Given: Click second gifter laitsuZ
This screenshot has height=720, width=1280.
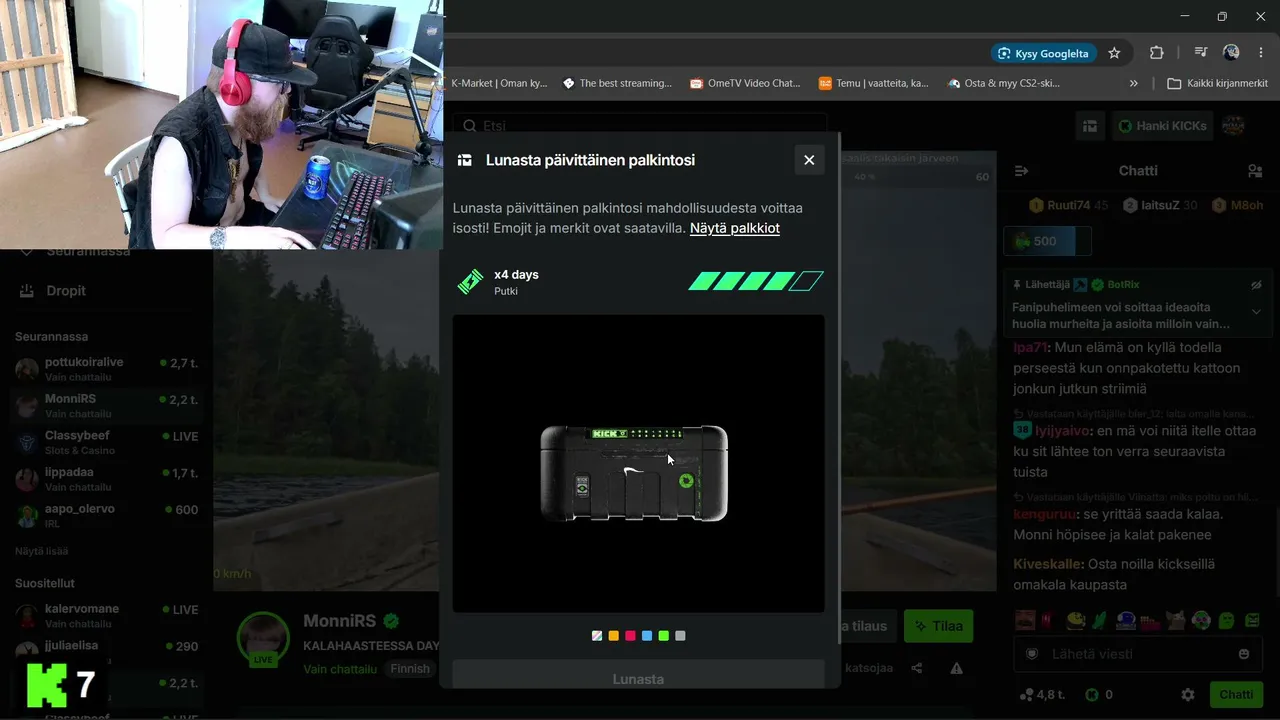Looking at the screenshot, I should pos(1160,205).
